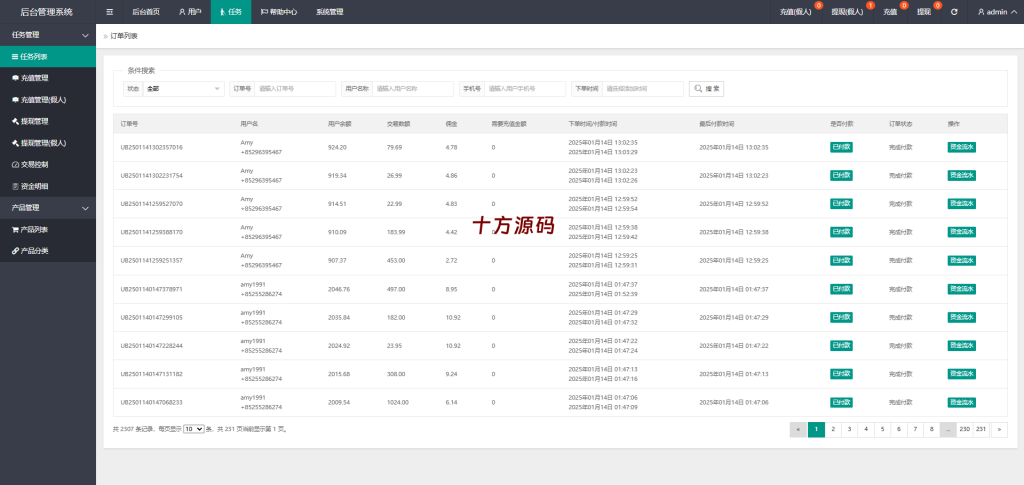Collapse the 任务管理 sidebar group
Screen dimensions: 1024x485
48,35
